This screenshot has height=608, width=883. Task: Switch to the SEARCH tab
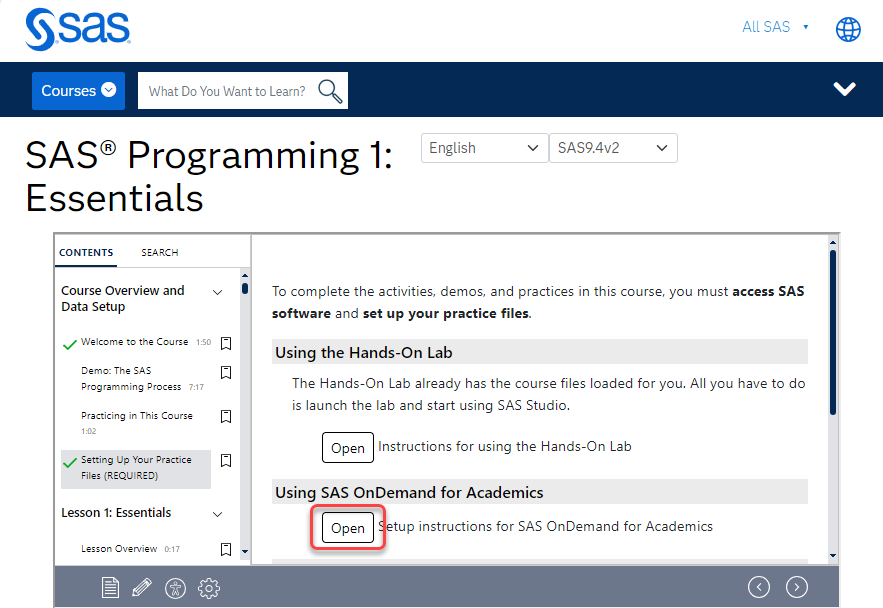[159, 252]
